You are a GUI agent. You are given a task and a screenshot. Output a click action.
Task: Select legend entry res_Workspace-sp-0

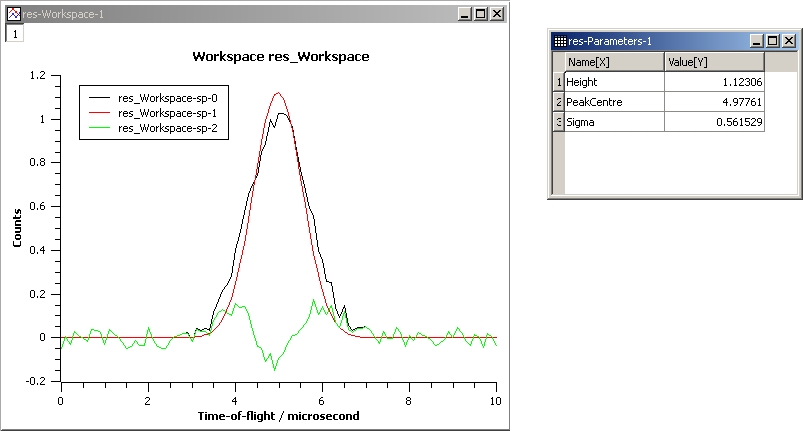tap(174, 99)
